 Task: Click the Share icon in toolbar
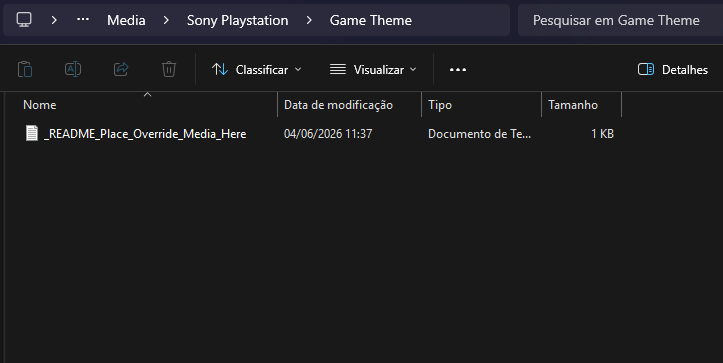[121, 70]
